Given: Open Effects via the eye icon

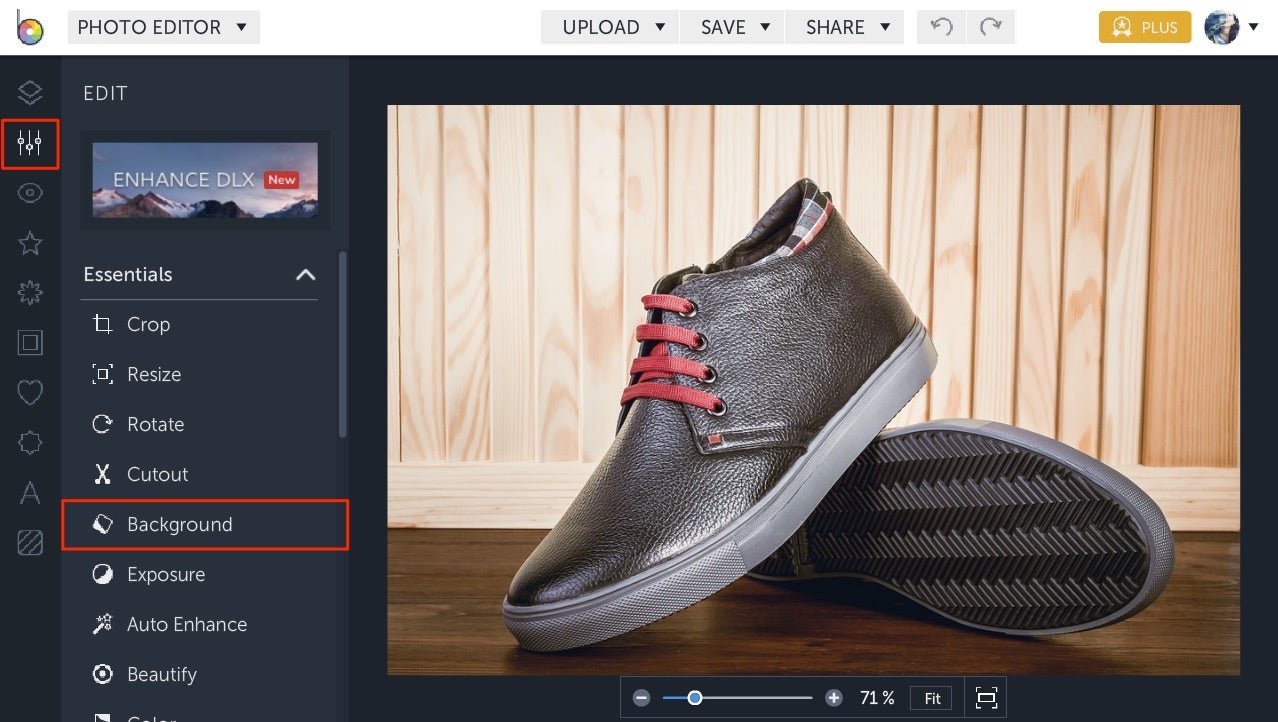Looking at the screenshot, I should (29, 192).
